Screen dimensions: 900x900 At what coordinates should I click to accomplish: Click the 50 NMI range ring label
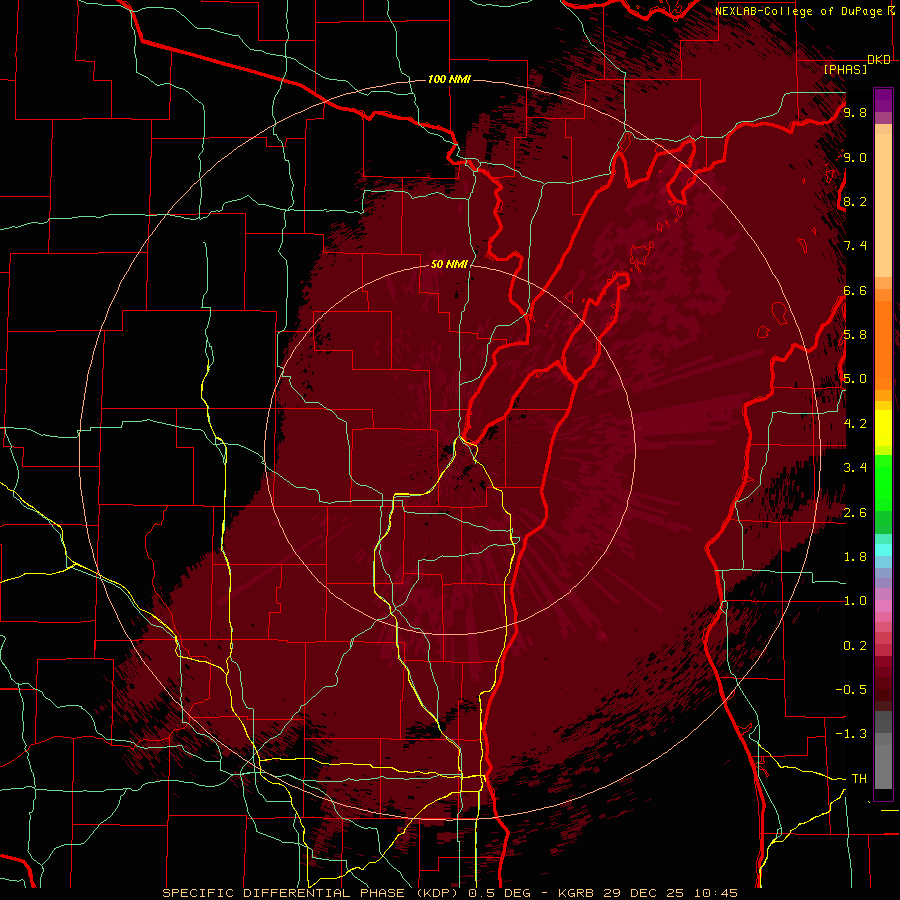449,264
